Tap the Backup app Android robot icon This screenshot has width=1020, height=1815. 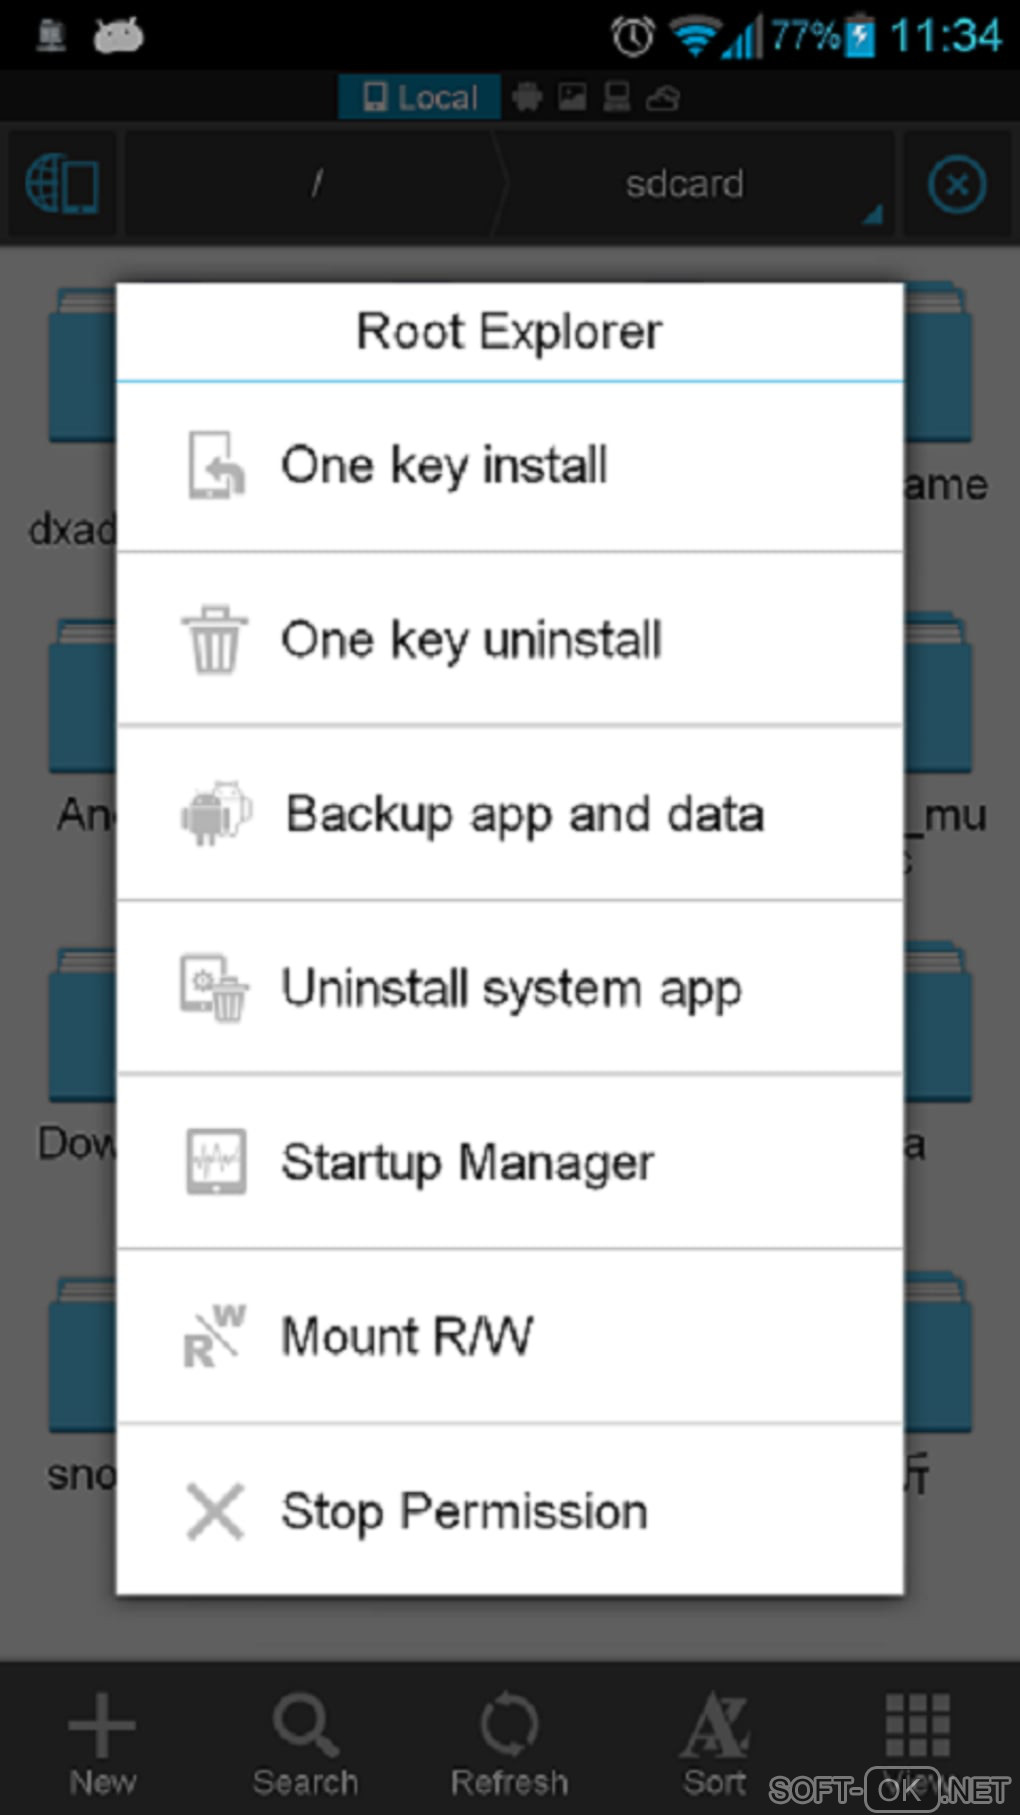216,814
